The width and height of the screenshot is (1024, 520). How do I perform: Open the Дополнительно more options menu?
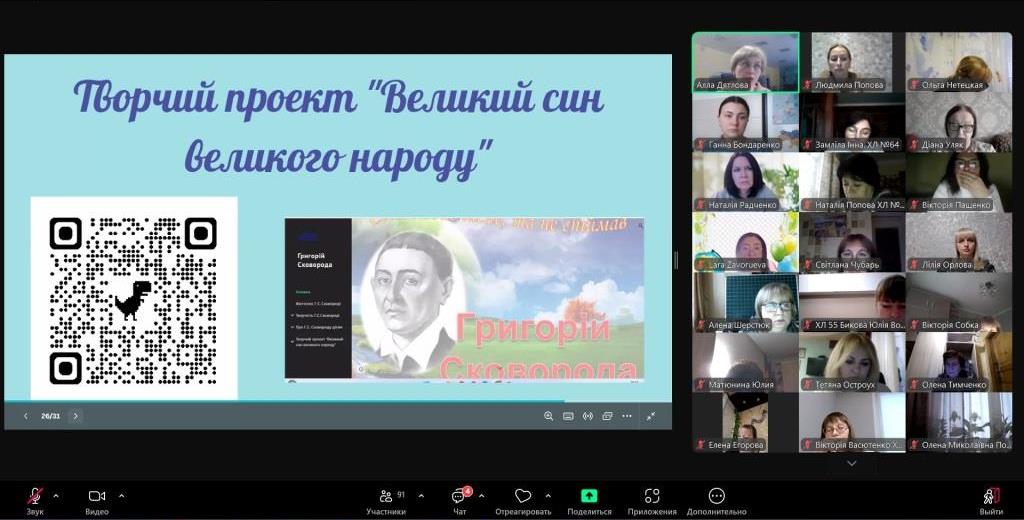coord(716,501)
